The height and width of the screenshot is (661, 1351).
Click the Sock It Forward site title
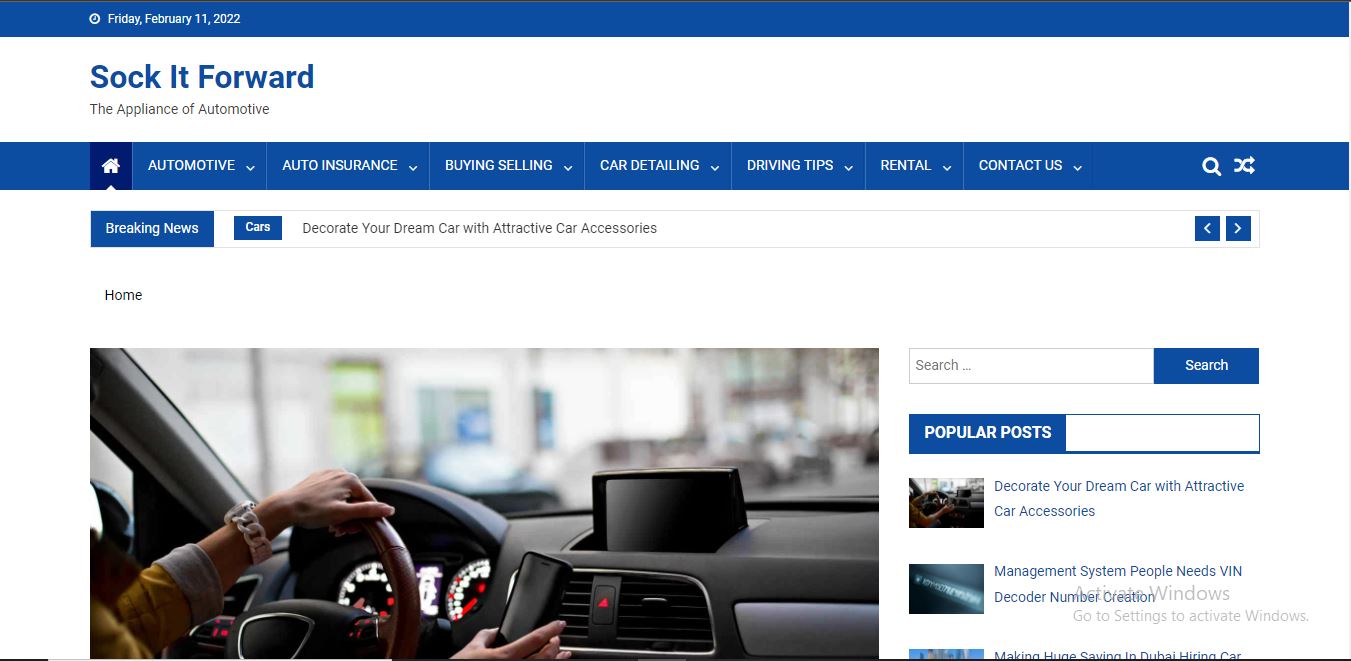tap(202, 77)
